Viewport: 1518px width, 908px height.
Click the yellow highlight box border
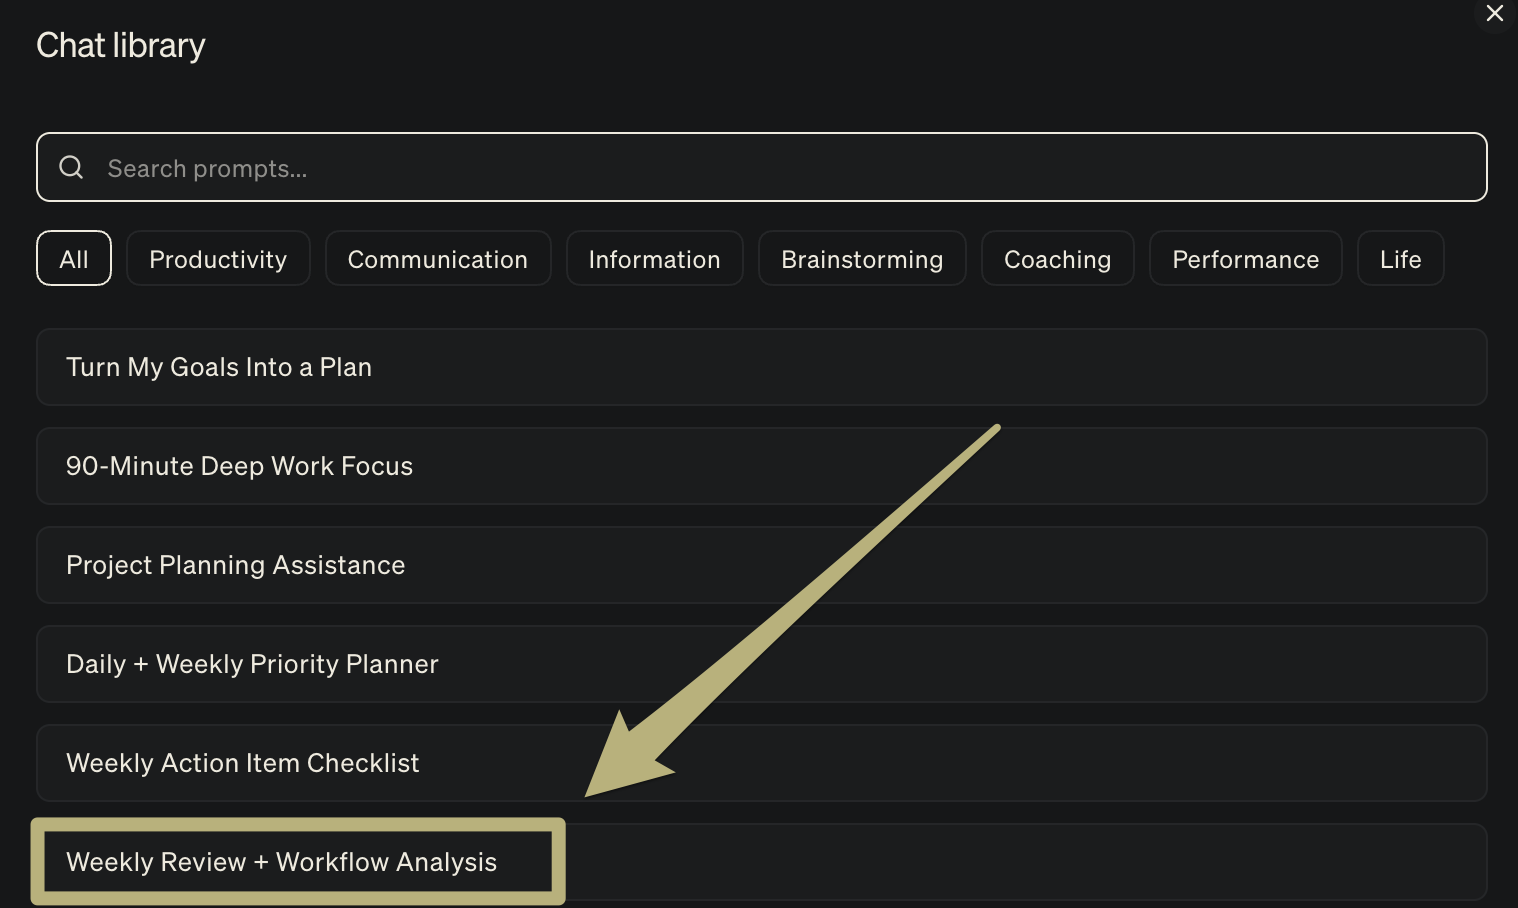point(298,824)
